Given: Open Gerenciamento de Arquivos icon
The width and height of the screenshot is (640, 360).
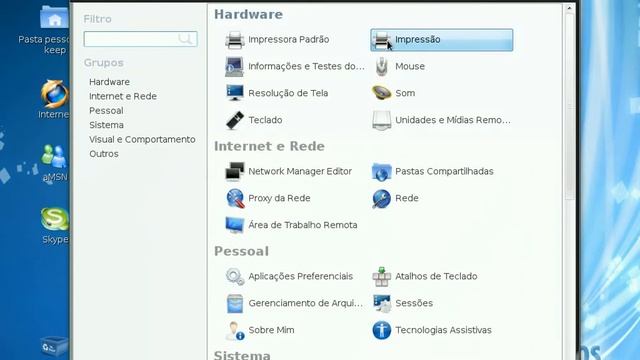Looking at the screenshot, I should point(235,303).
